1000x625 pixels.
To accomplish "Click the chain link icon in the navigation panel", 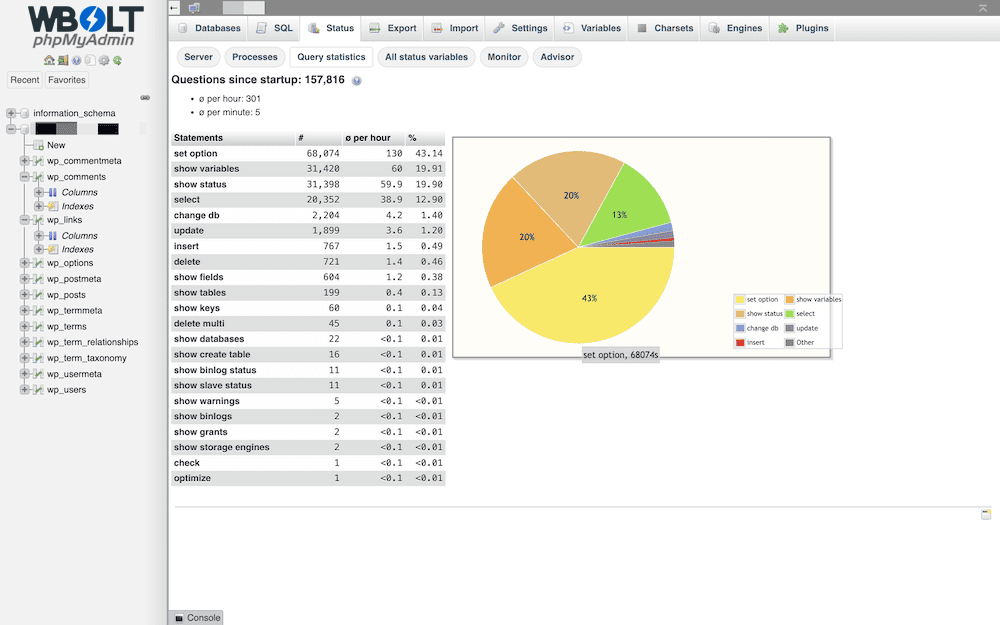I will pyautogui.click(x=145, y=98).
